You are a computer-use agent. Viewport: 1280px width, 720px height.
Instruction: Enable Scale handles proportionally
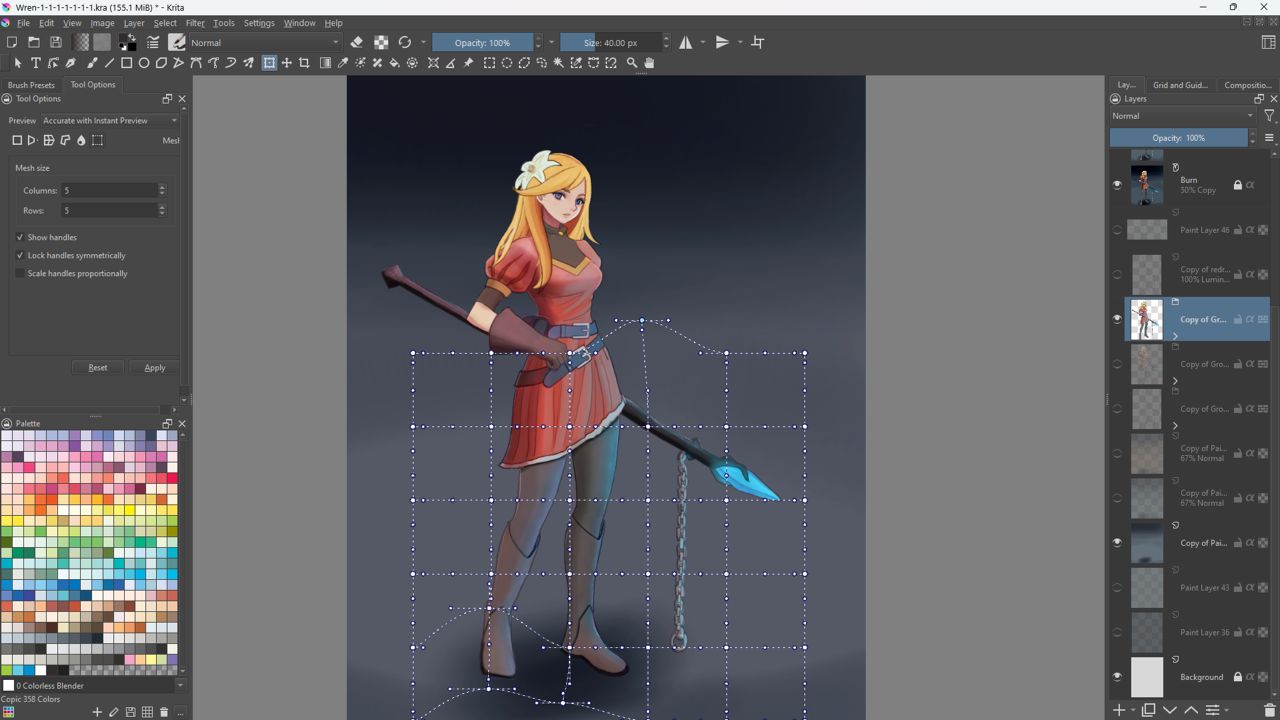tap(21, 273)
